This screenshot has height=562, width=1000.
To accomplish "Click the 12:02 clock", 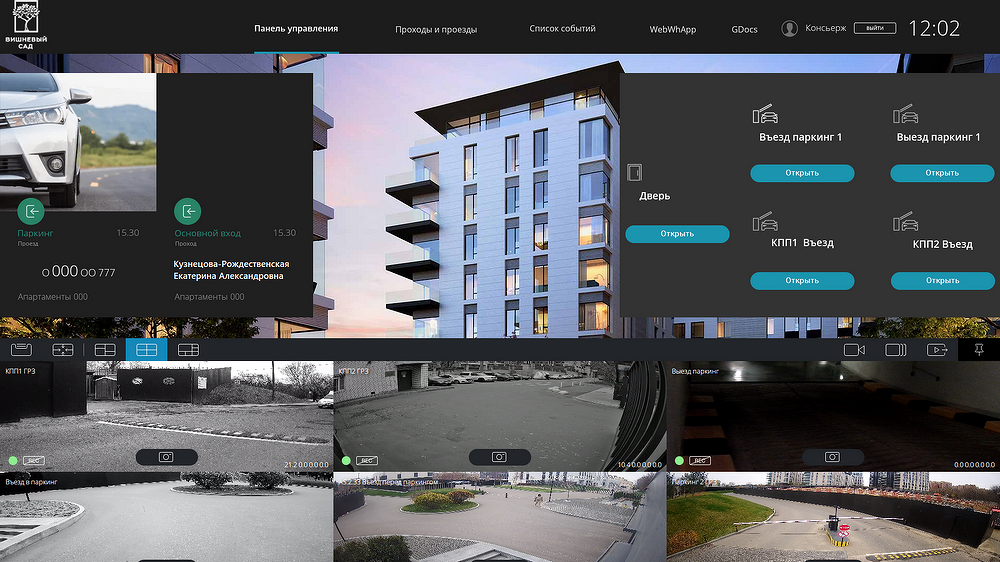I will [x=934, y=29].
